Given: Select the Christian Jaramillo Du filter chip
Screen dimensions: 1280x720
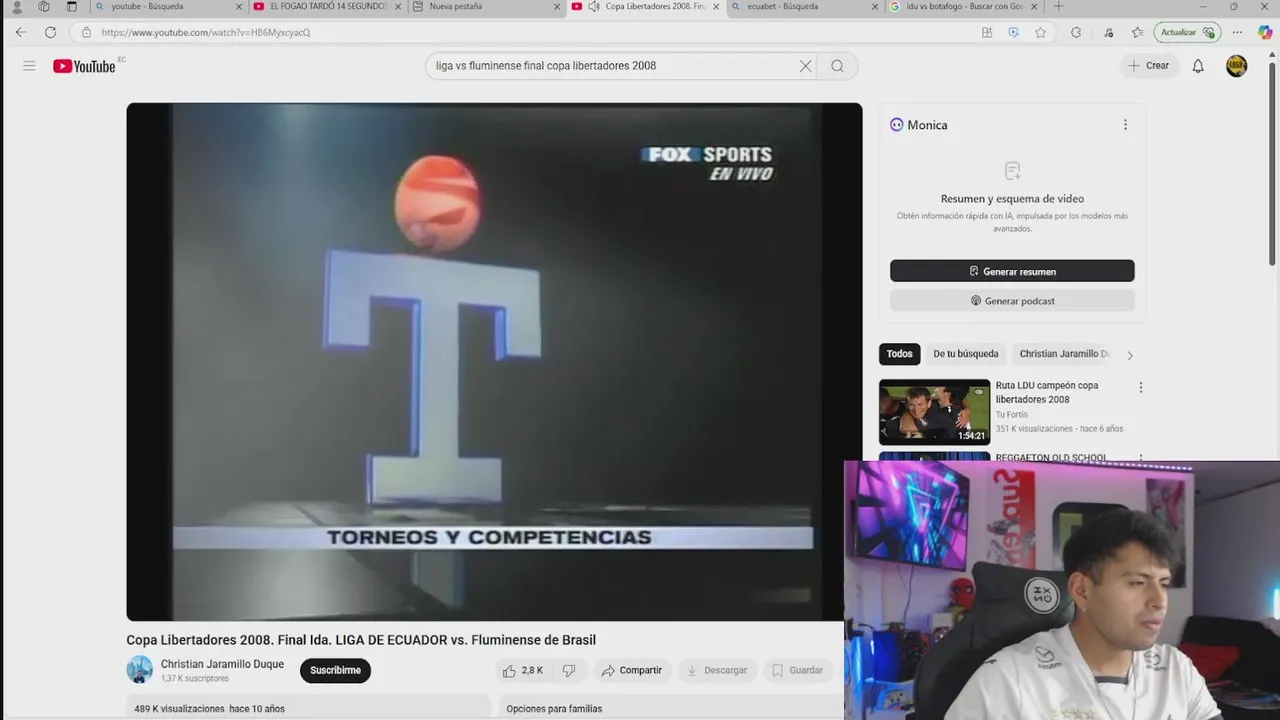Looking at the screenshot, I should [x=1064, y=354].
